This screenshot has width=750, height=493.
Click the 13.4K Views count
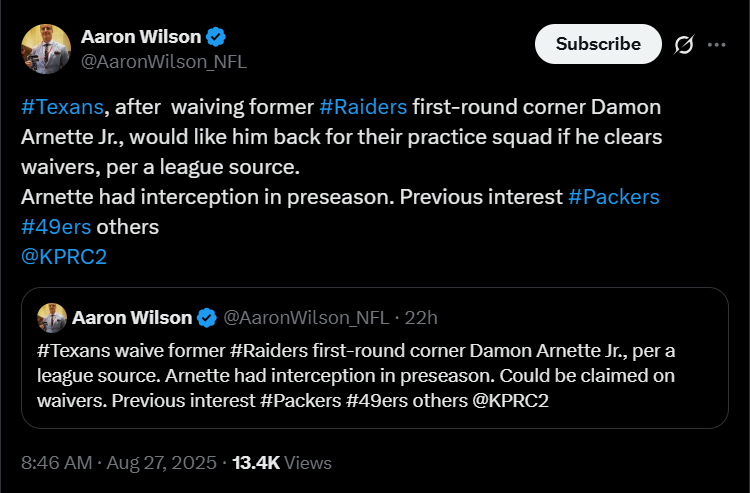(x=282, y=463)
